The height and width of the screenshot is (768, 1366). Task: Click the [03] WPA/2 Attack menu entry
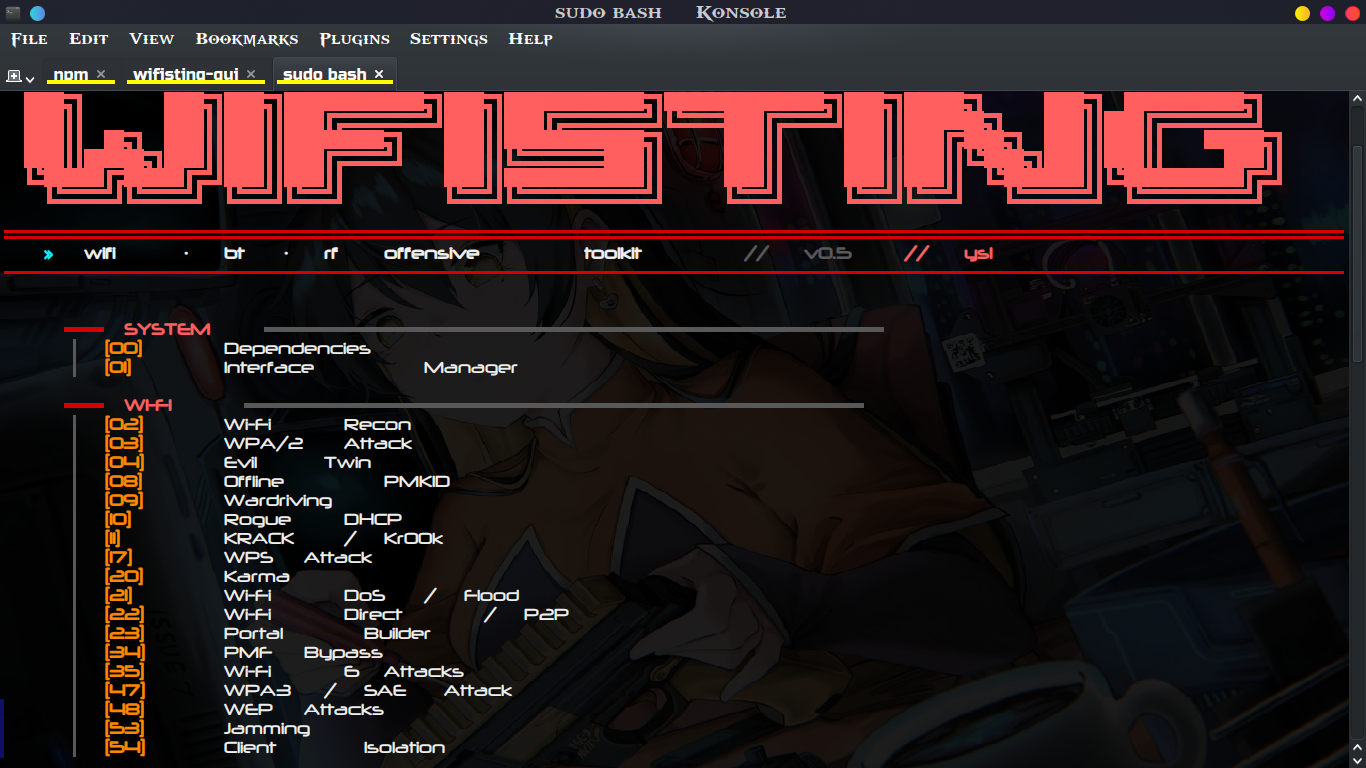[258, 443]
